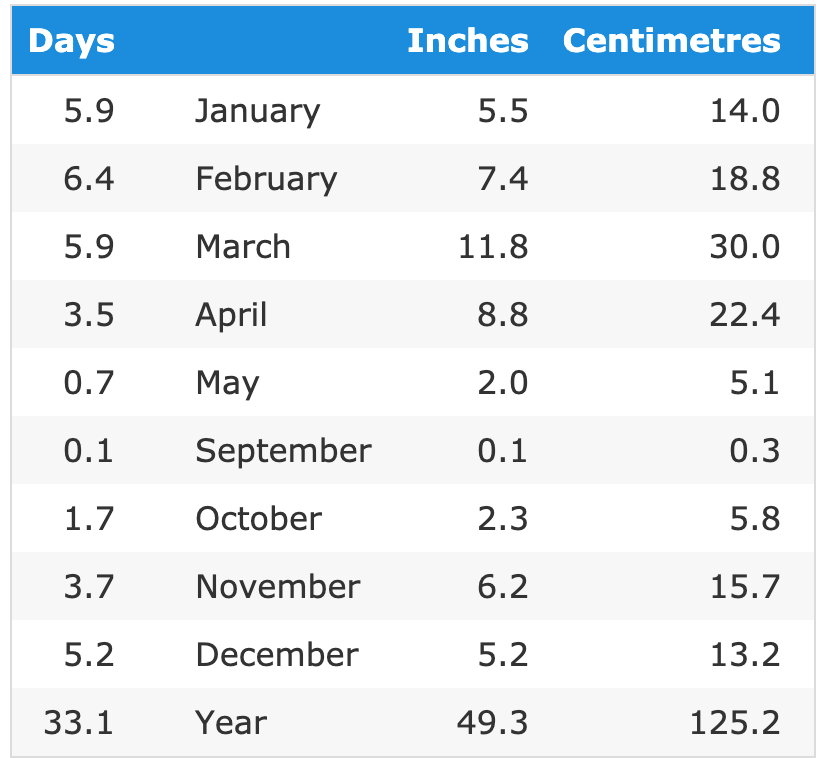Viewport: 830px width, 758px height.
Task: Click the March row label
Action: pyautogui.click(x=243, y=246)
